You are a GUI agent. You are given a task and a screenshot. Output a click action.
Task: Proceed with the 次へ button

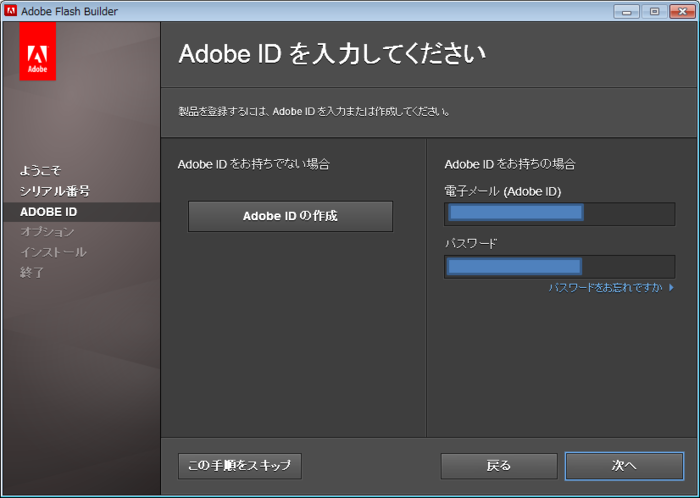[x=624, y=466]
